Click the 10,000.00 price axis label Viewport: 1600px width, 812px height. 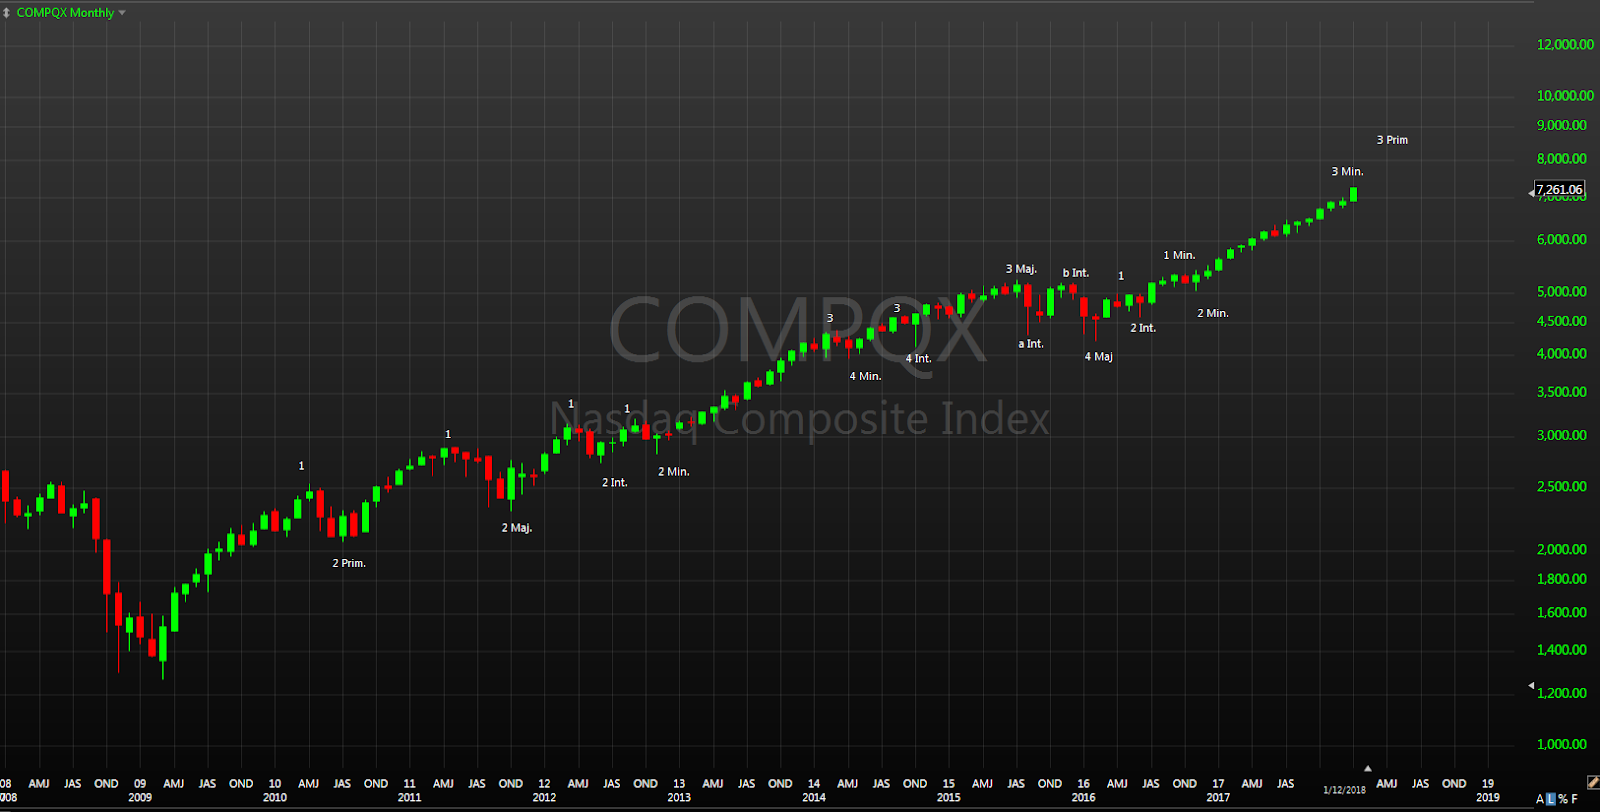pos(1565,96)
